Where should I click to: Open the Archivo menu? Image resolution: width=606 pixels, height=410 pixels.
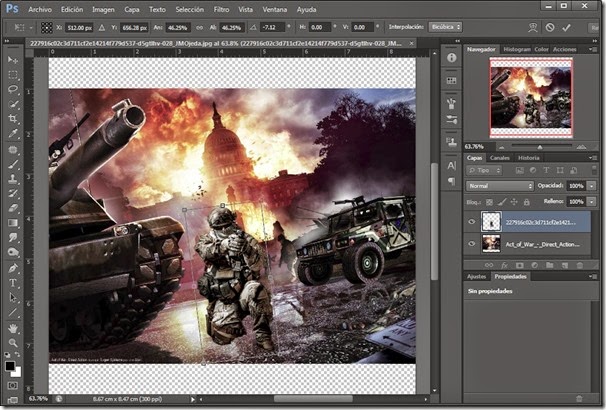40,9
